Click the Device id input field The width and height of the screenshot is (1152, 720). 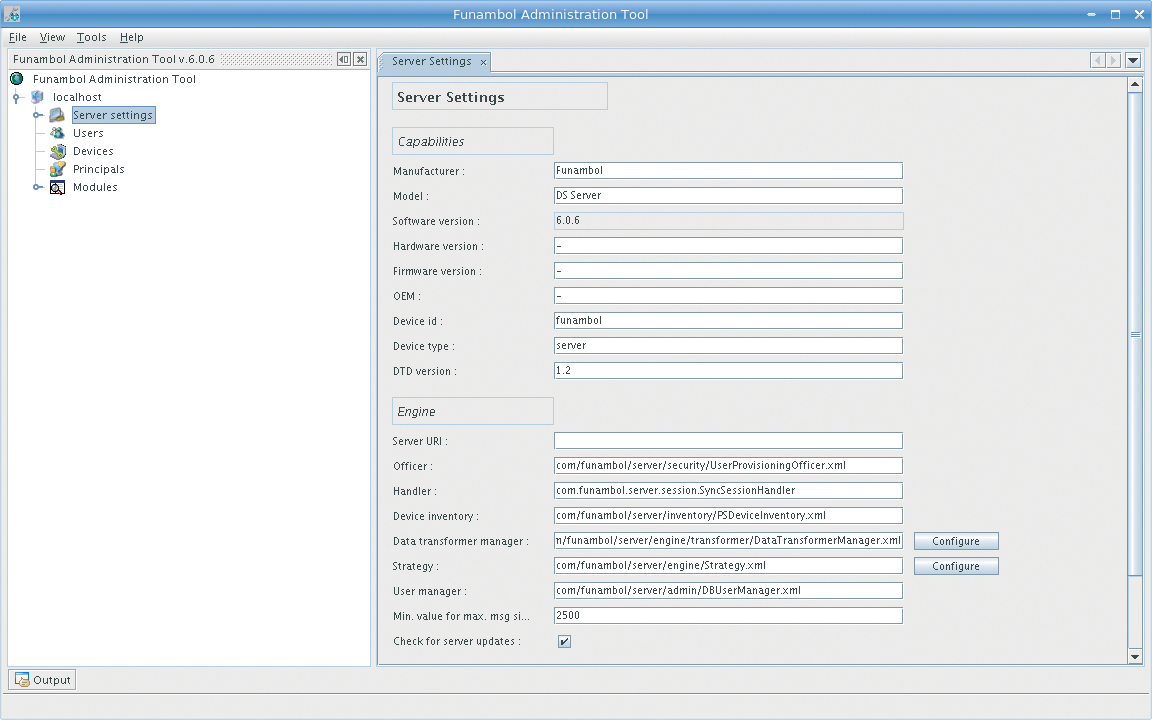point(728,320)
